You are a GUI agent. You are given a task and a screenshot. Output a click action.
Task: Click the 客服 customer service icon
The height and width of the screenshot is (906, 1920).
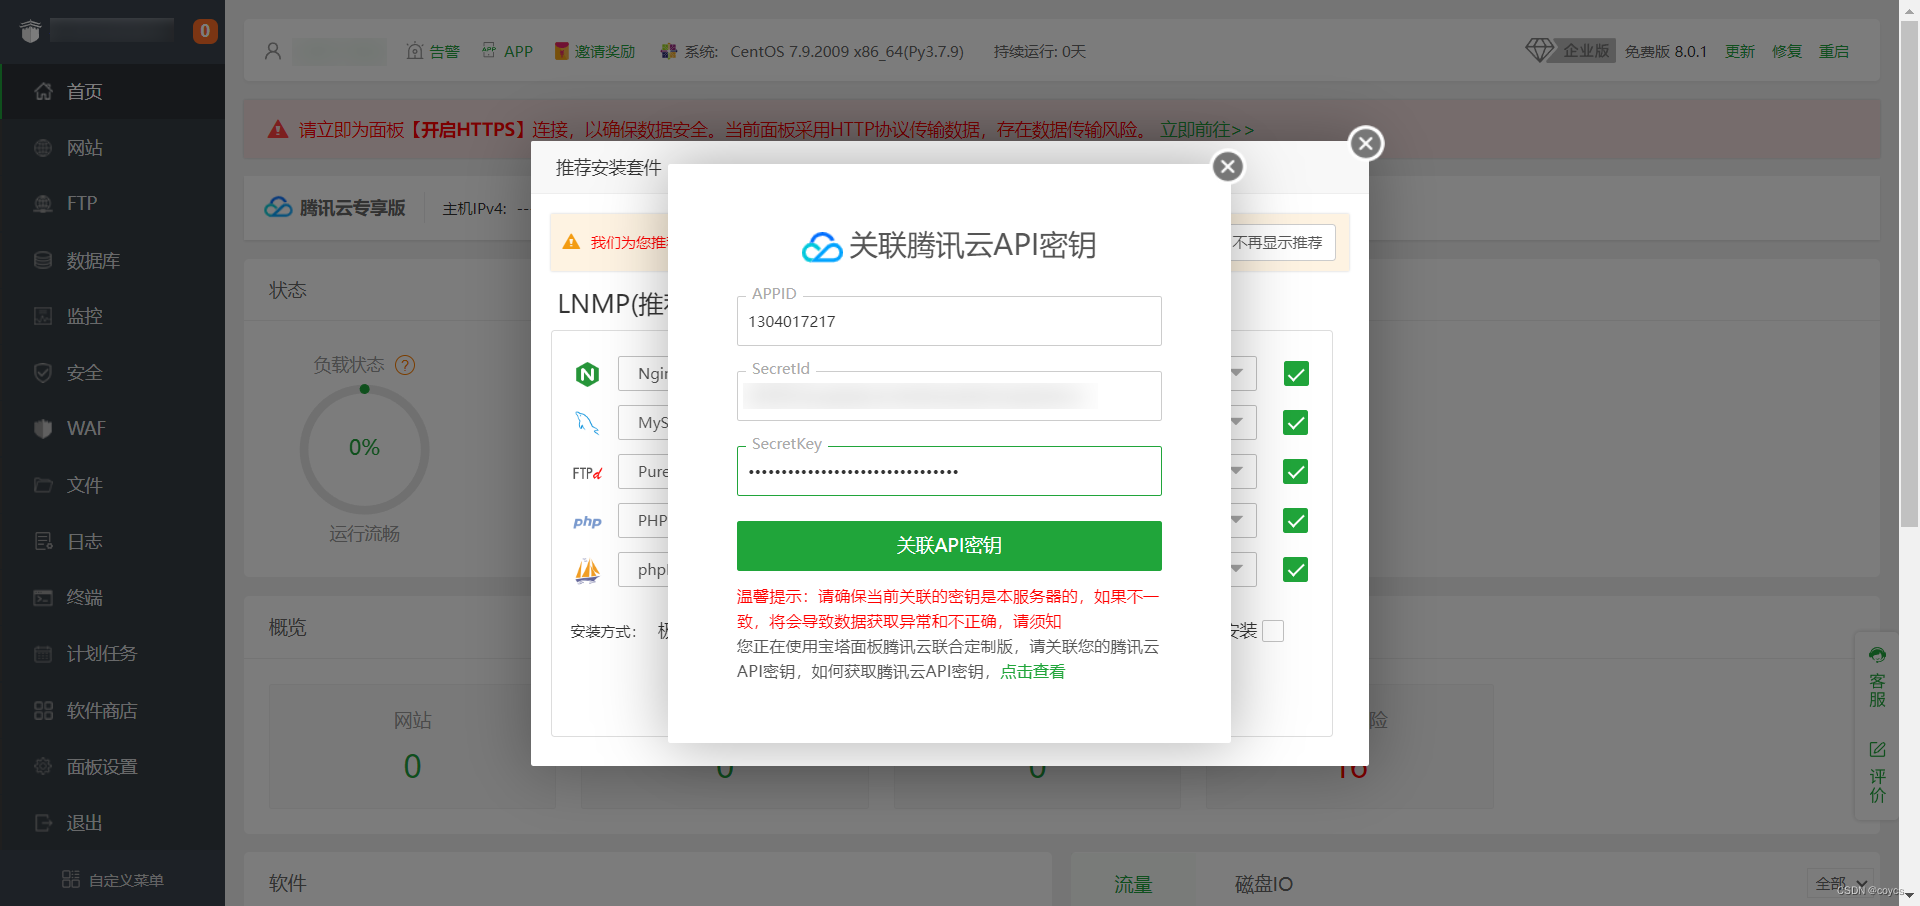click(x=1877, y=655)
